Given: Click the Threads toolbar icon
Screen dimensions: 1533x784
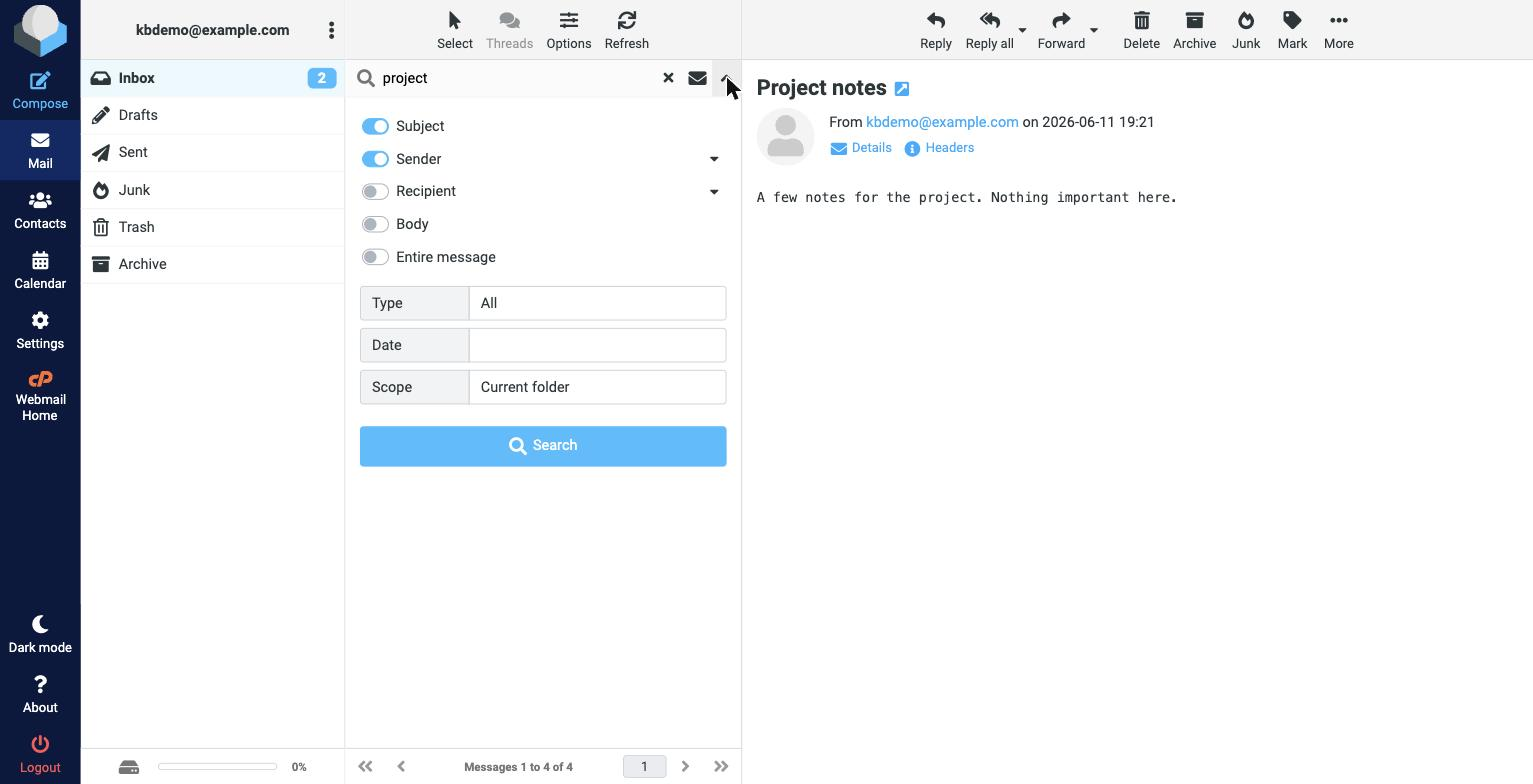Looking at the screenshot, I should (x=509, y=30).
